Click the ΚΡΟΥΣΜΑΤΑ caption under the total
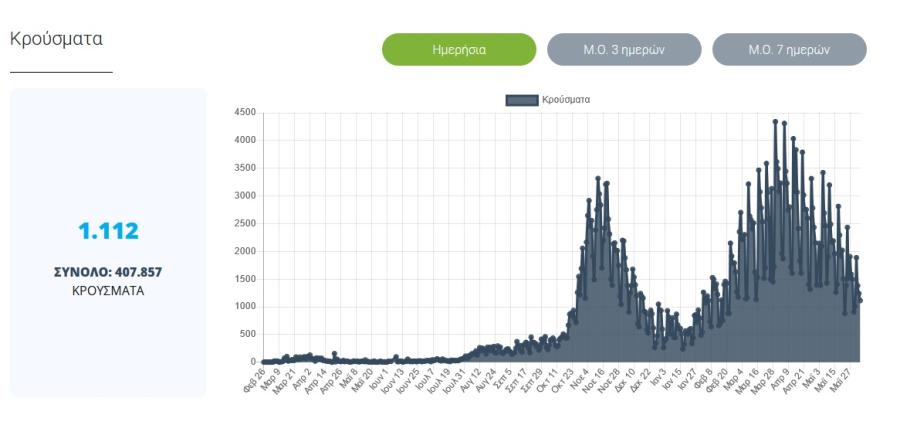This screenshot has height=425, width=900. (108, 291)
